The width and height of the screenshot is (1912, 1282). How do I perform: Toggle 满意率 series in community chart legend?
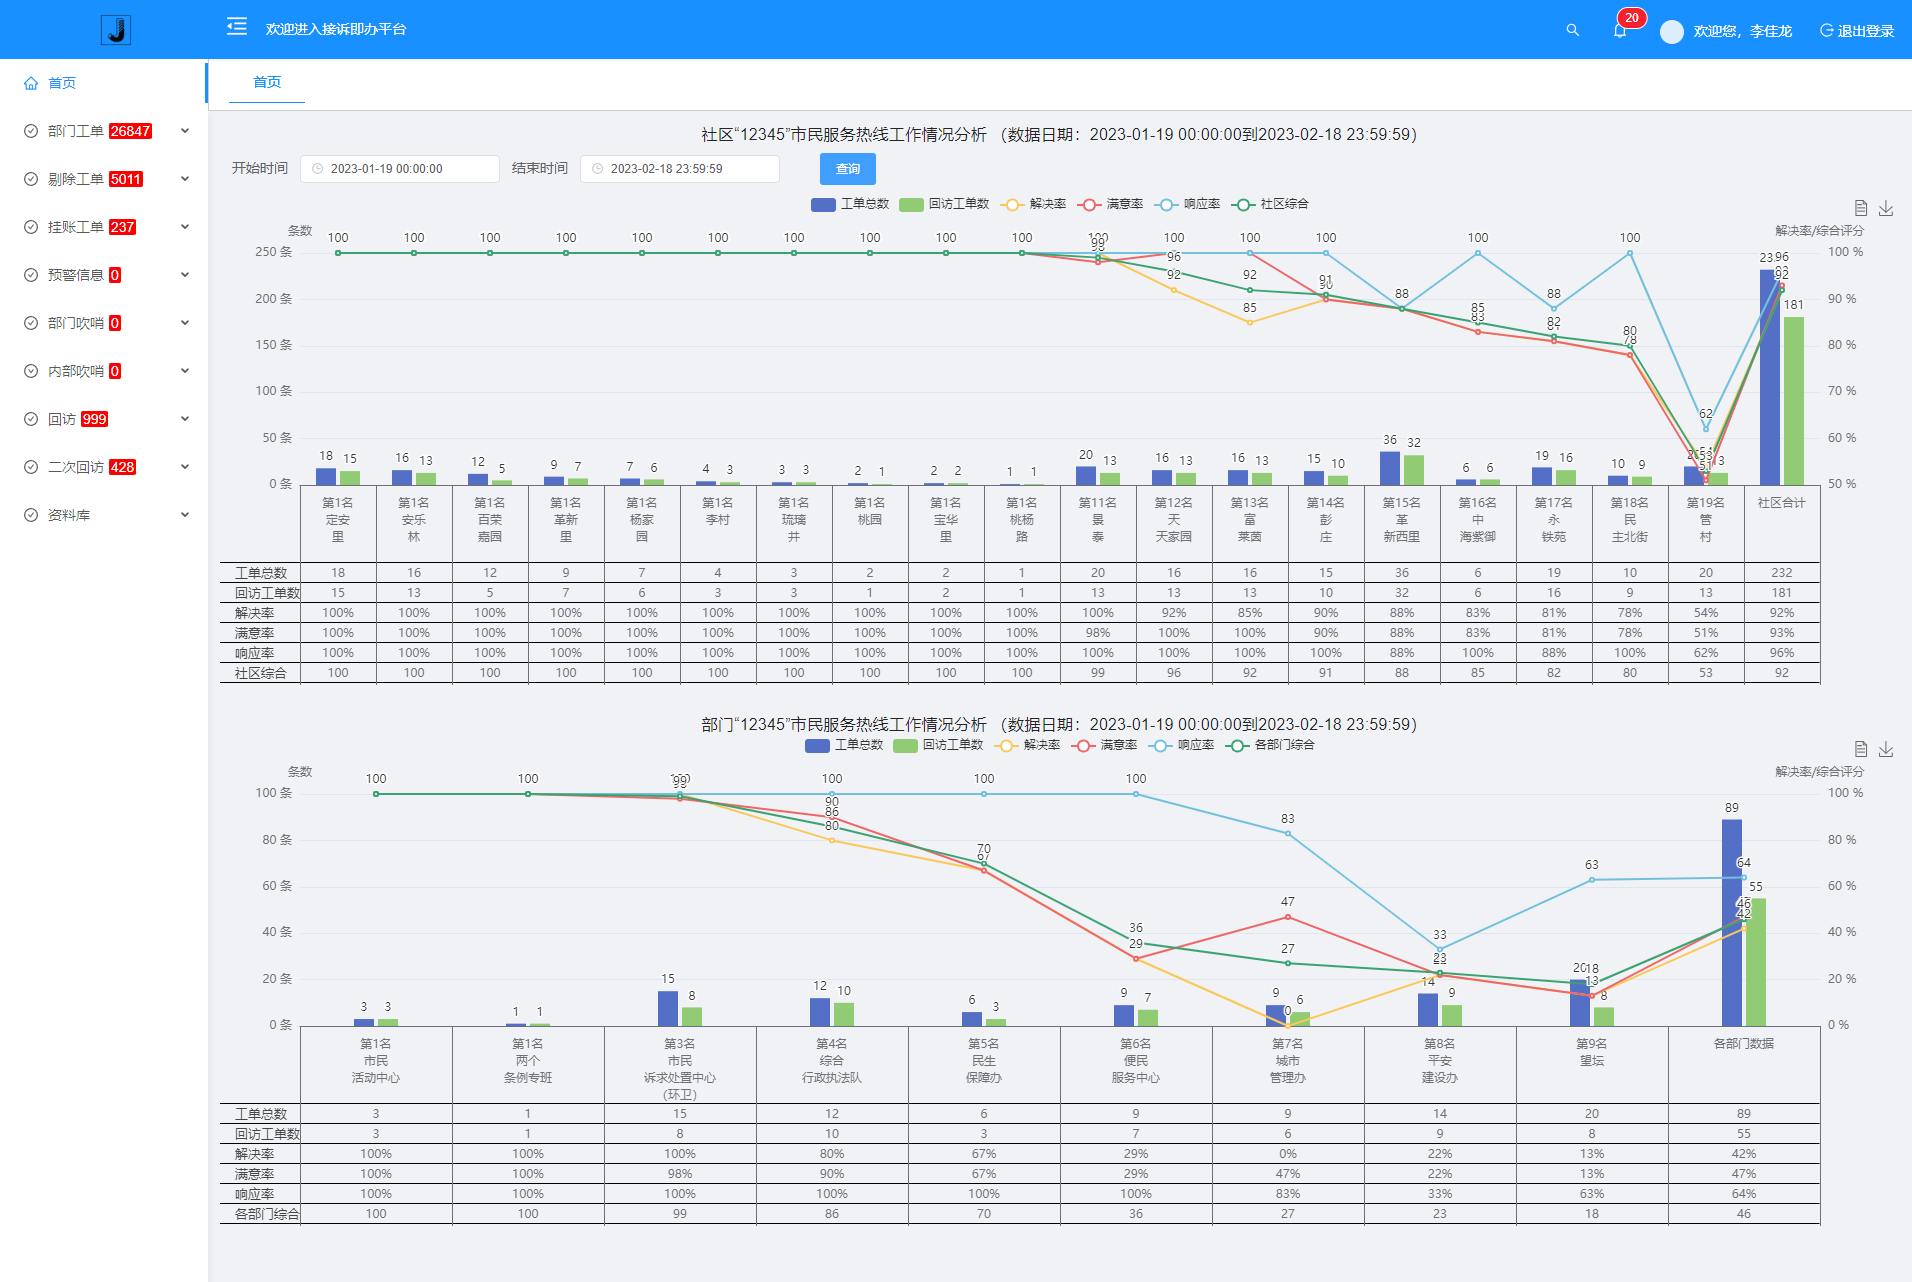pos(1110,204)
